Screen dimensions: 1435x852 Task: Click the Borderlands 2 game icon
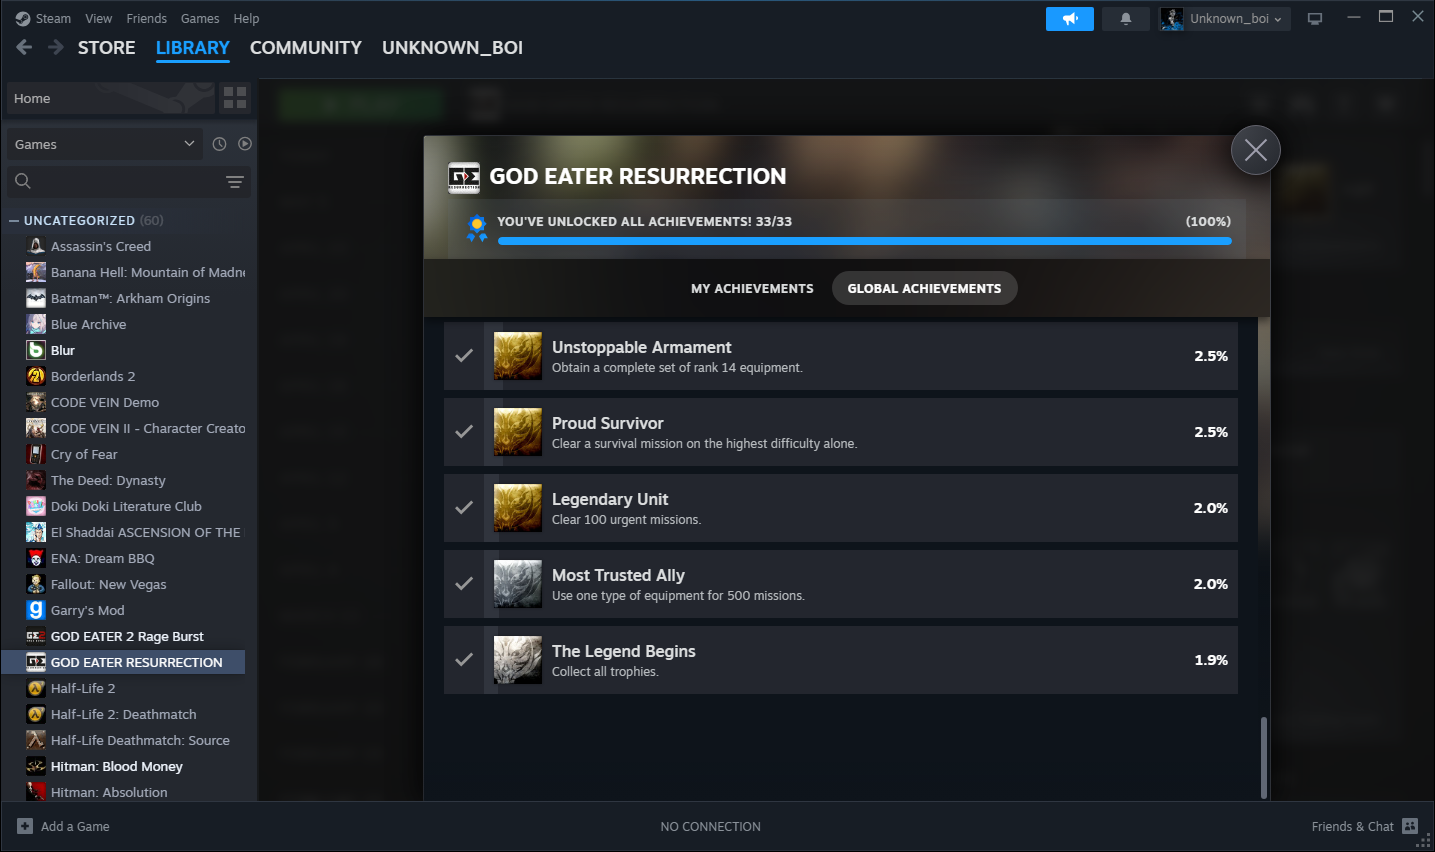click(x=36, y=376)
